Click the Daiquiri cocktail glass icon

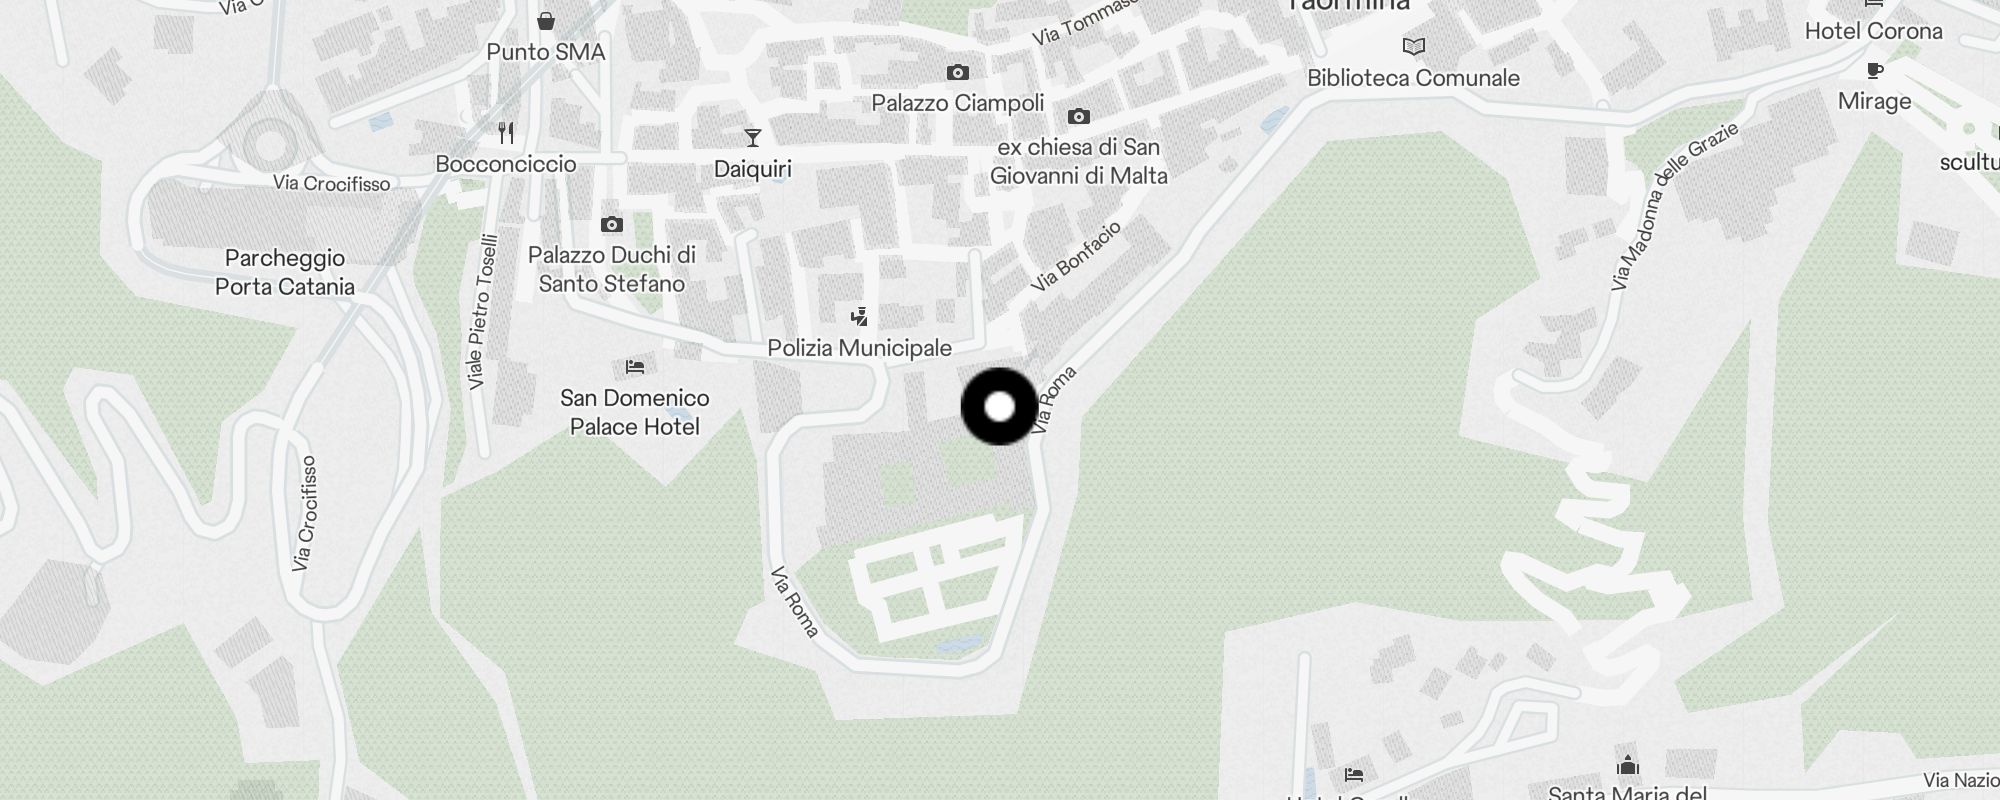(753, 137)
